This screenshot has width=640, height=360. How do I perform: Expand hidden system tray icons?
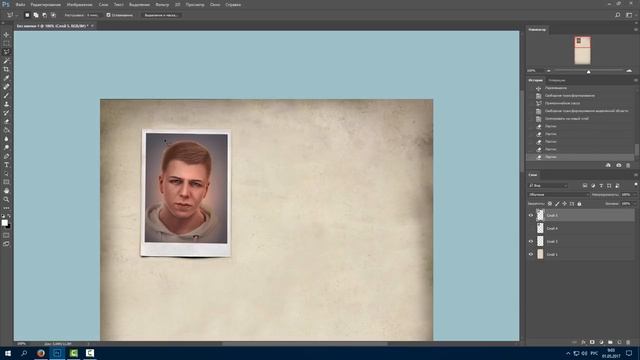click(568, 353)
